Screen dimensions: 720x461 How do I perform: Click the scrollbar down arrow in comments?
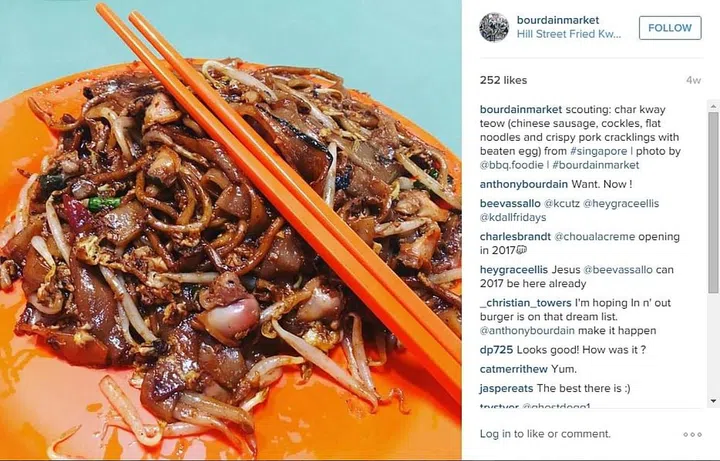713,401
